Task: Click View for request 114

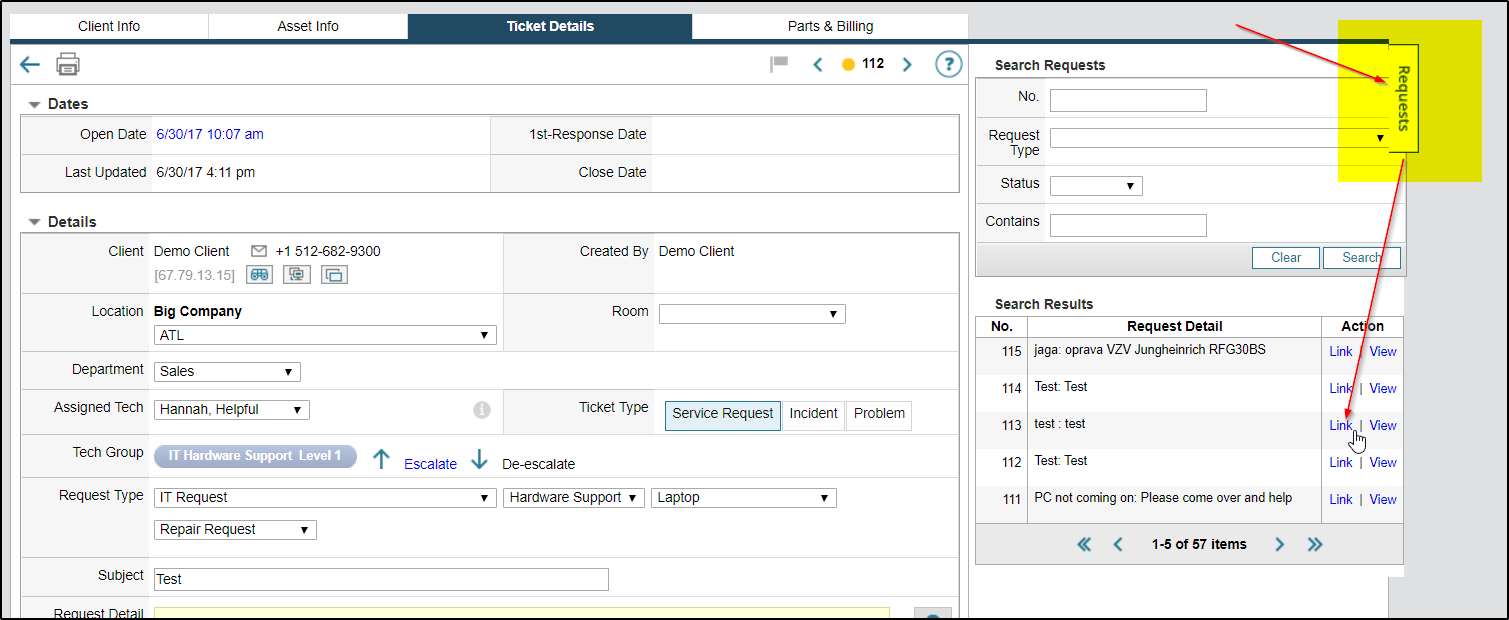Action: [x=1383, y=389]
